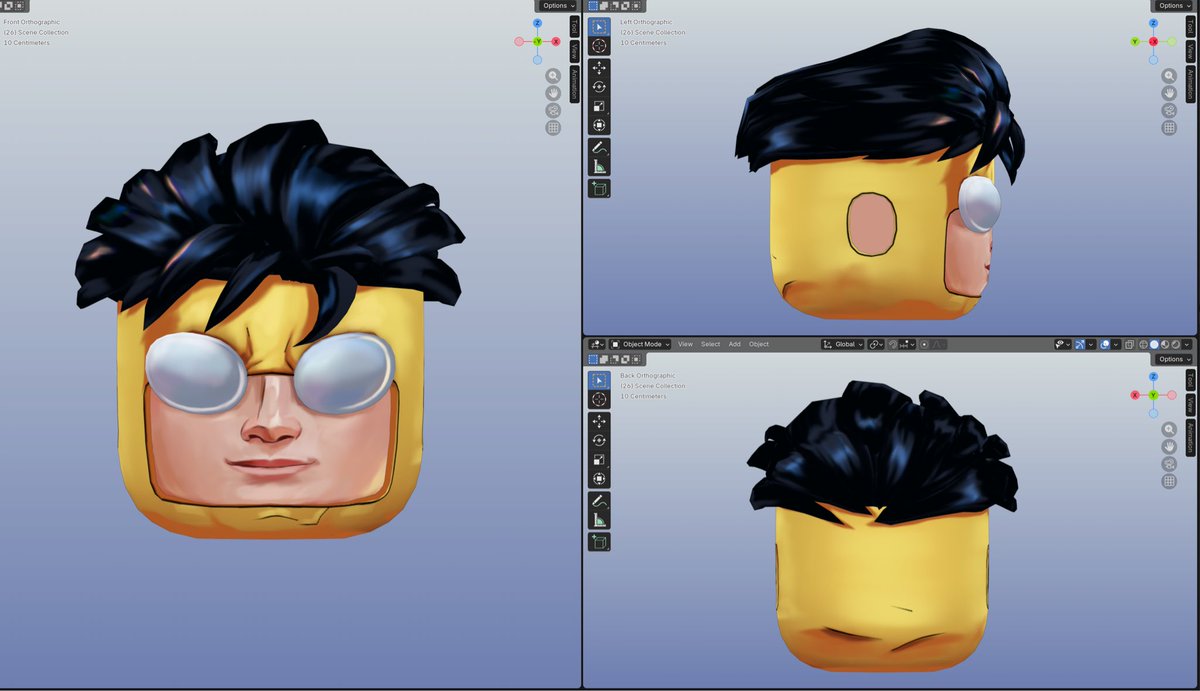Toggle proportional editing in Back viewport header
This screenshot has height=691, width=1200.
[924, 344]
